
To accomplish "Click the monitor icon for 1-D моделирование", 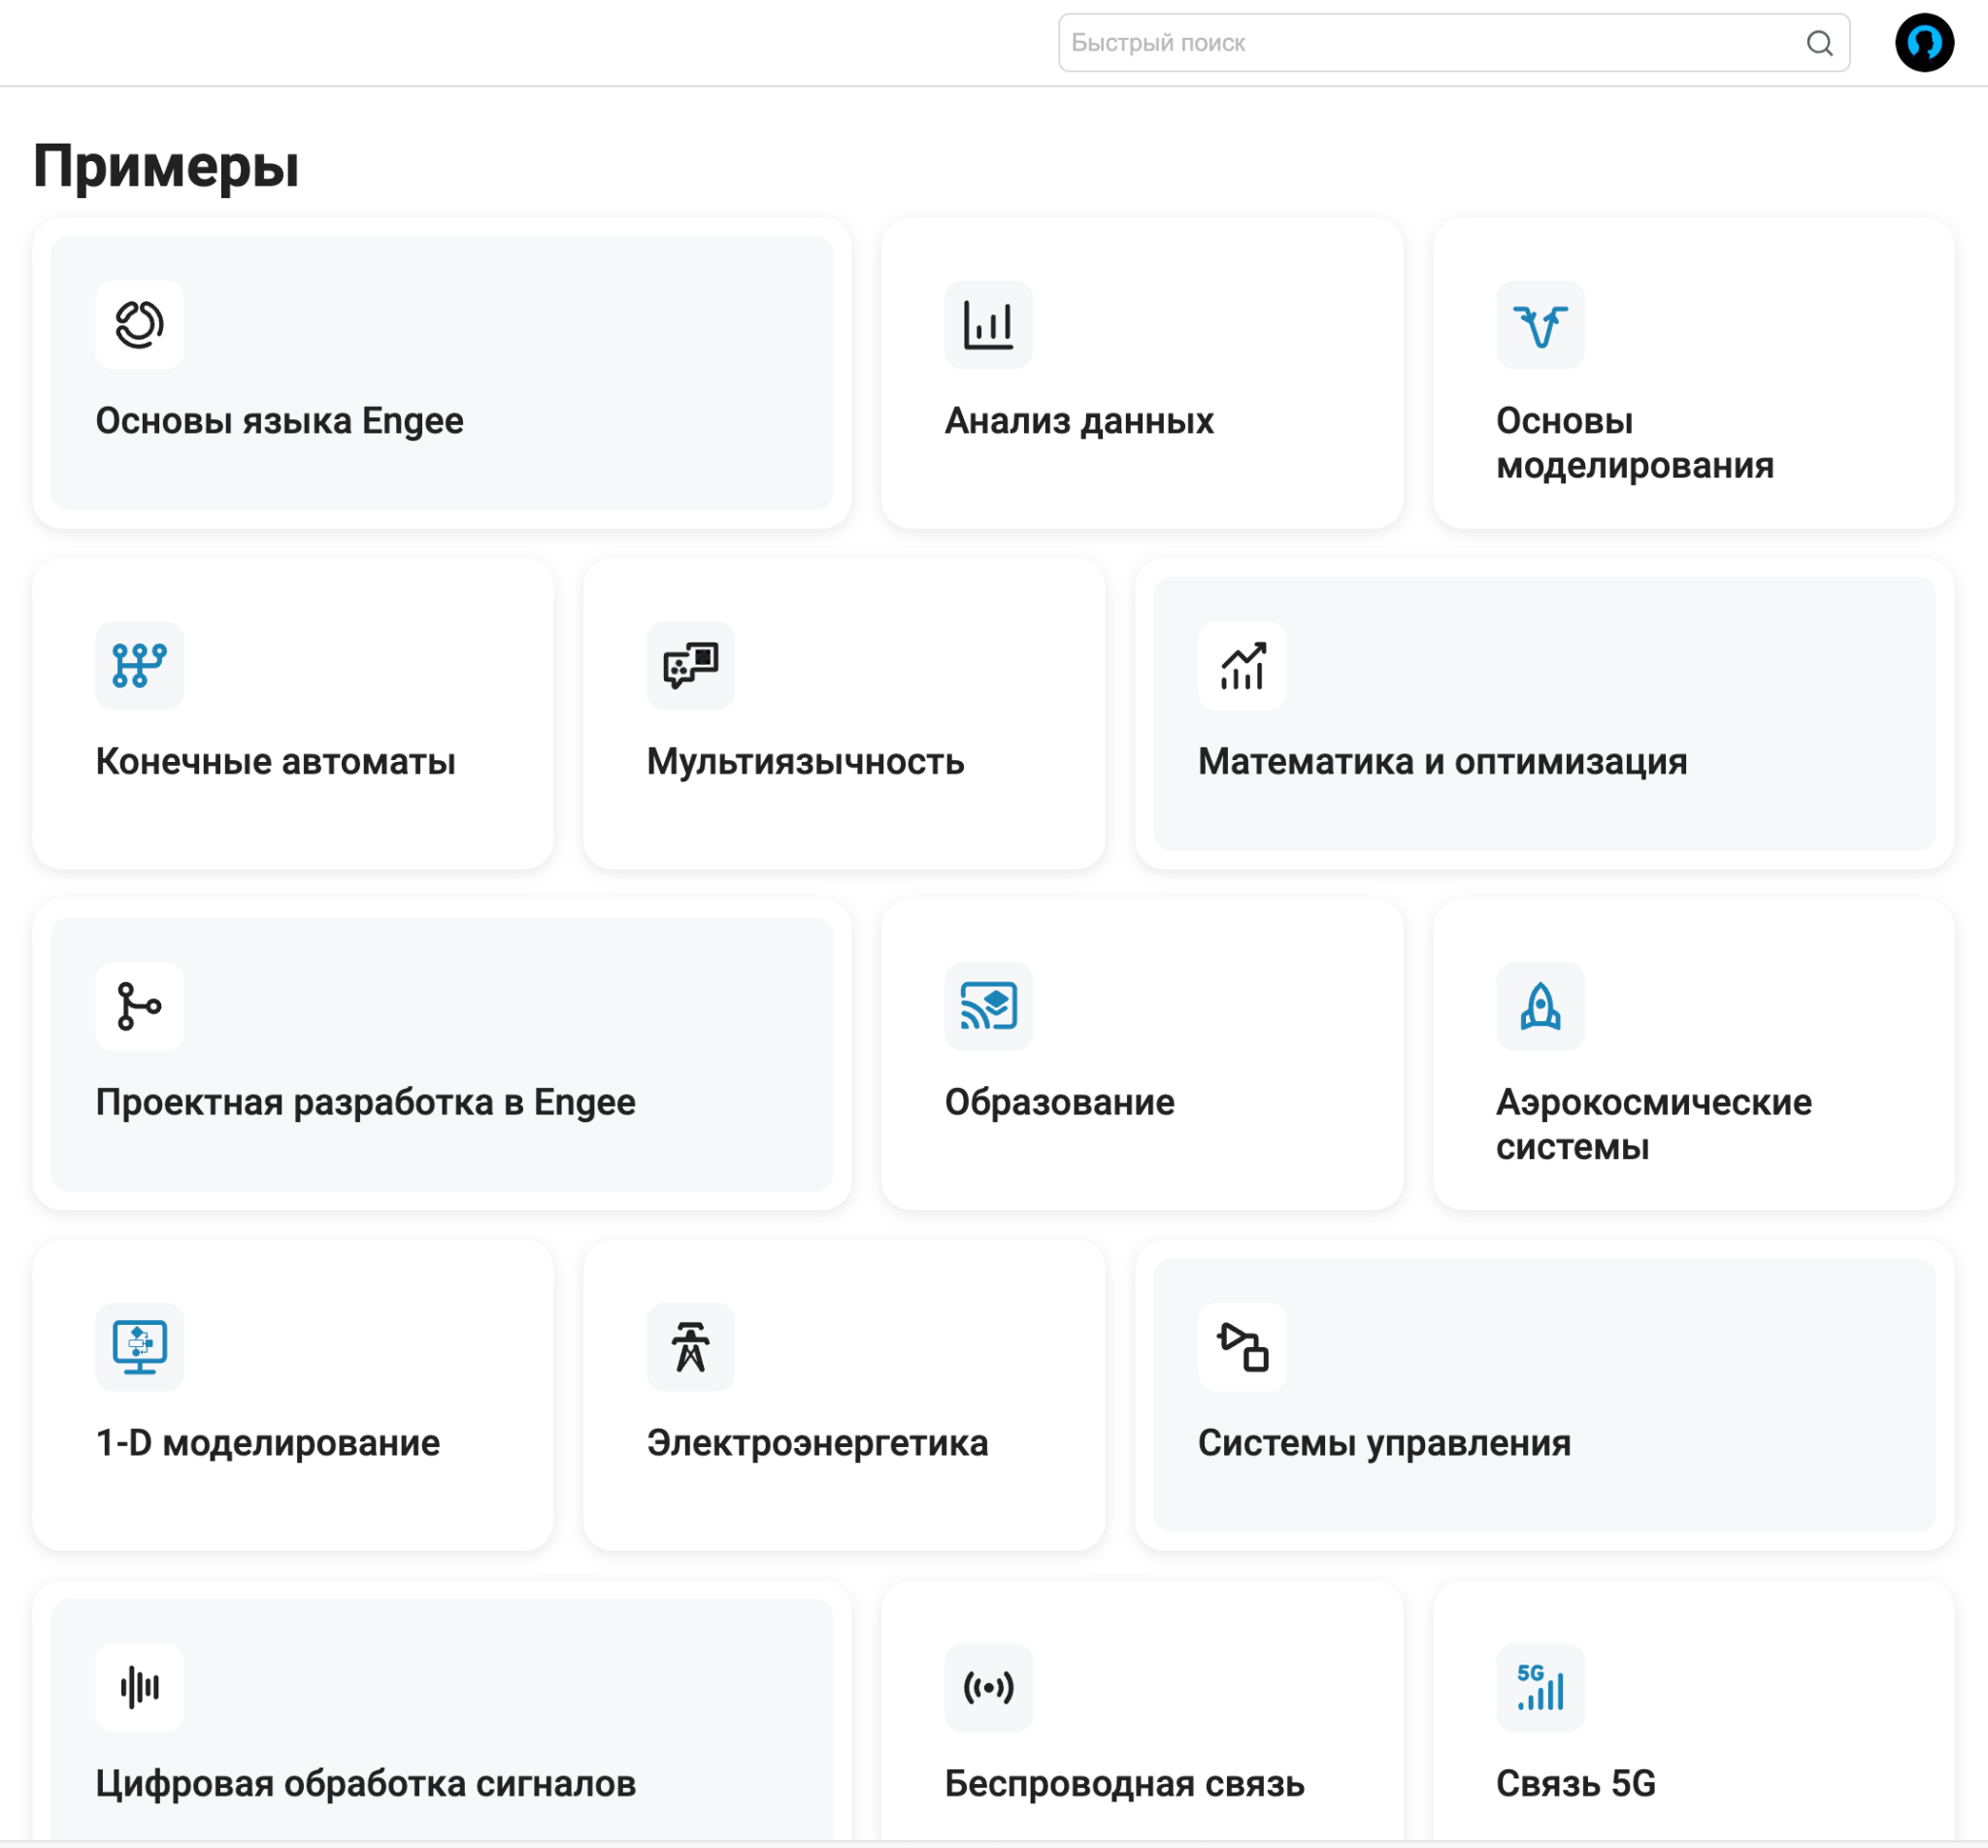I will [x=139, y=1347].
